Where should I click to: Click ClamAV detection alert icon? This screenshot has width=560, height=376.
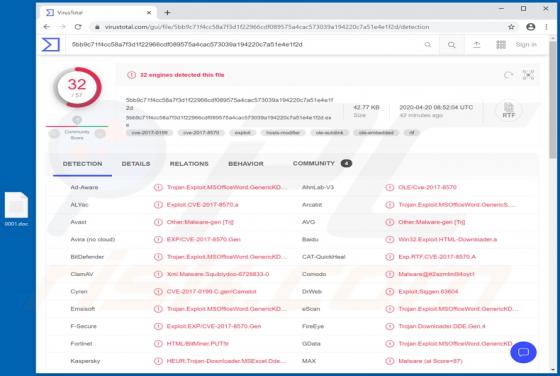[158, 274]
